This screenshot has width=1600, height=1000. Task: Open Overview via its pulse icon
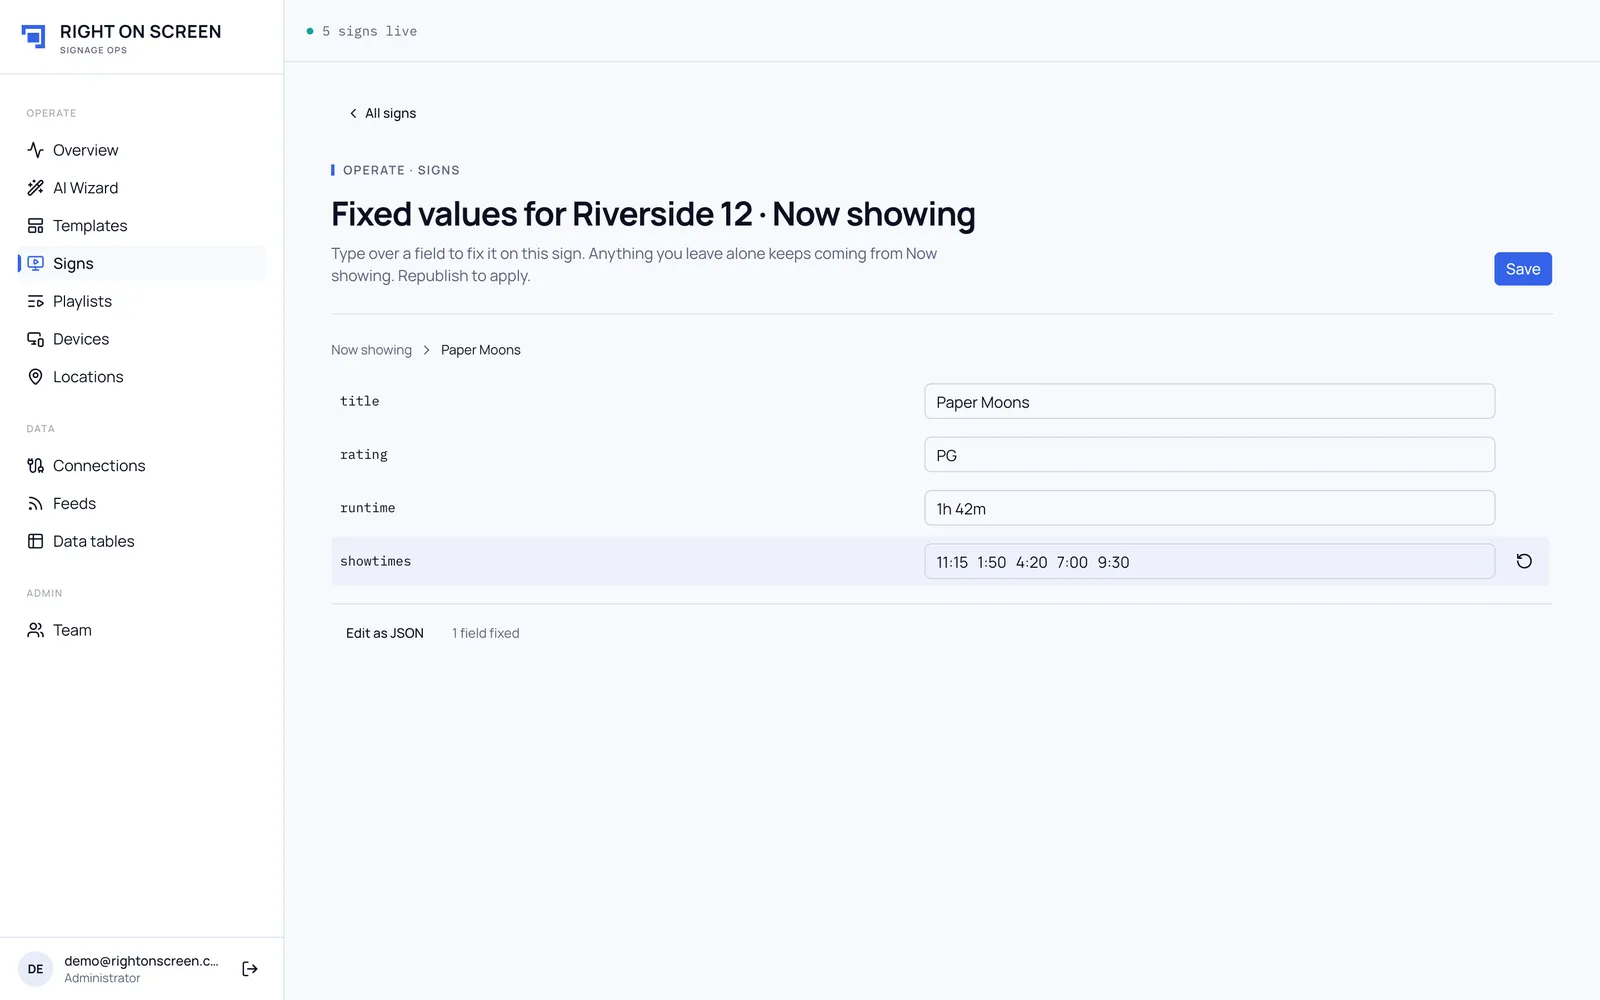pyautogui.click(x=35, y=150)
